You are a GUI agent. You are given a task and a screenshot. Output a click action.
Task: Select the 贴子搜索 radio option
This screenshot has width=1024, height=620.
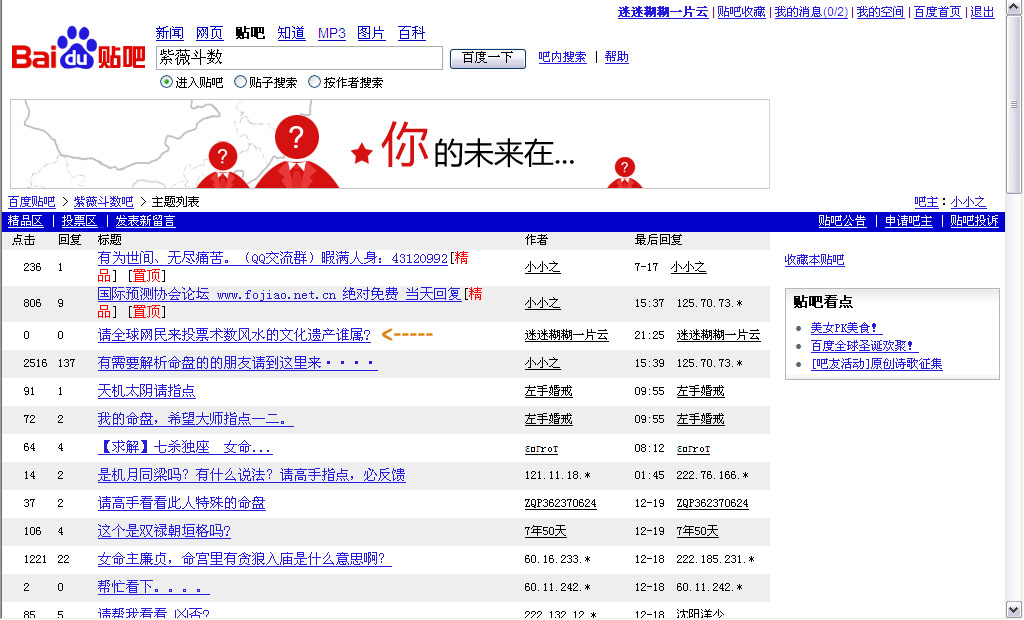(x=241, y=82)
